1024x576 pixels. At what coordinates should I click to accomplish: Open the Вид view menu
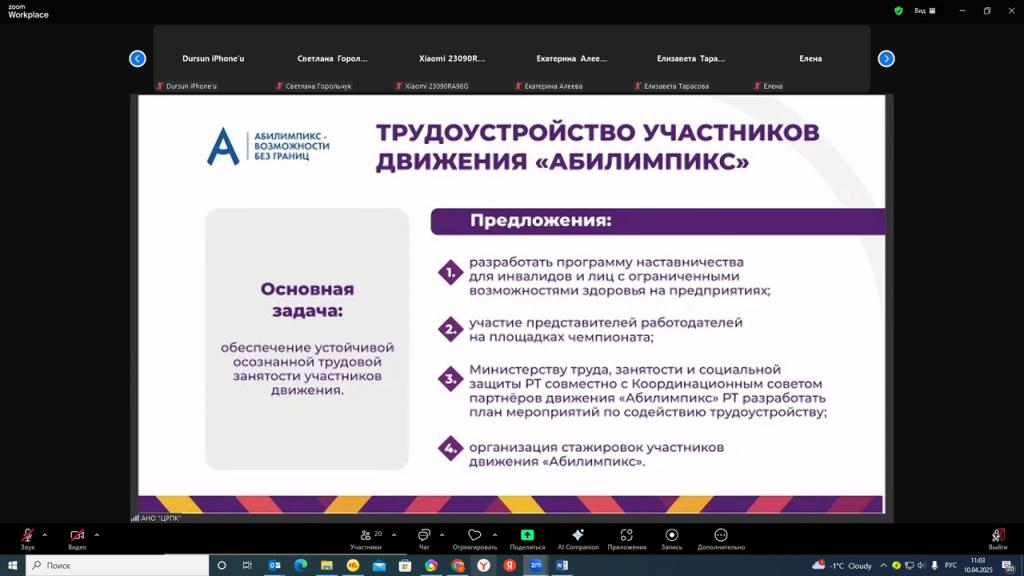925,10
